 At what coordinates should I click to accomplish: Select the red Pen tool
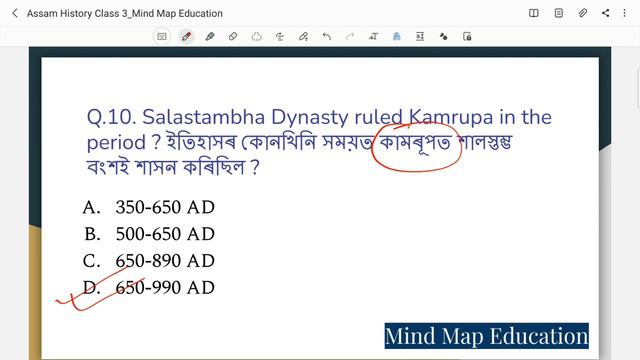[187, 37]
